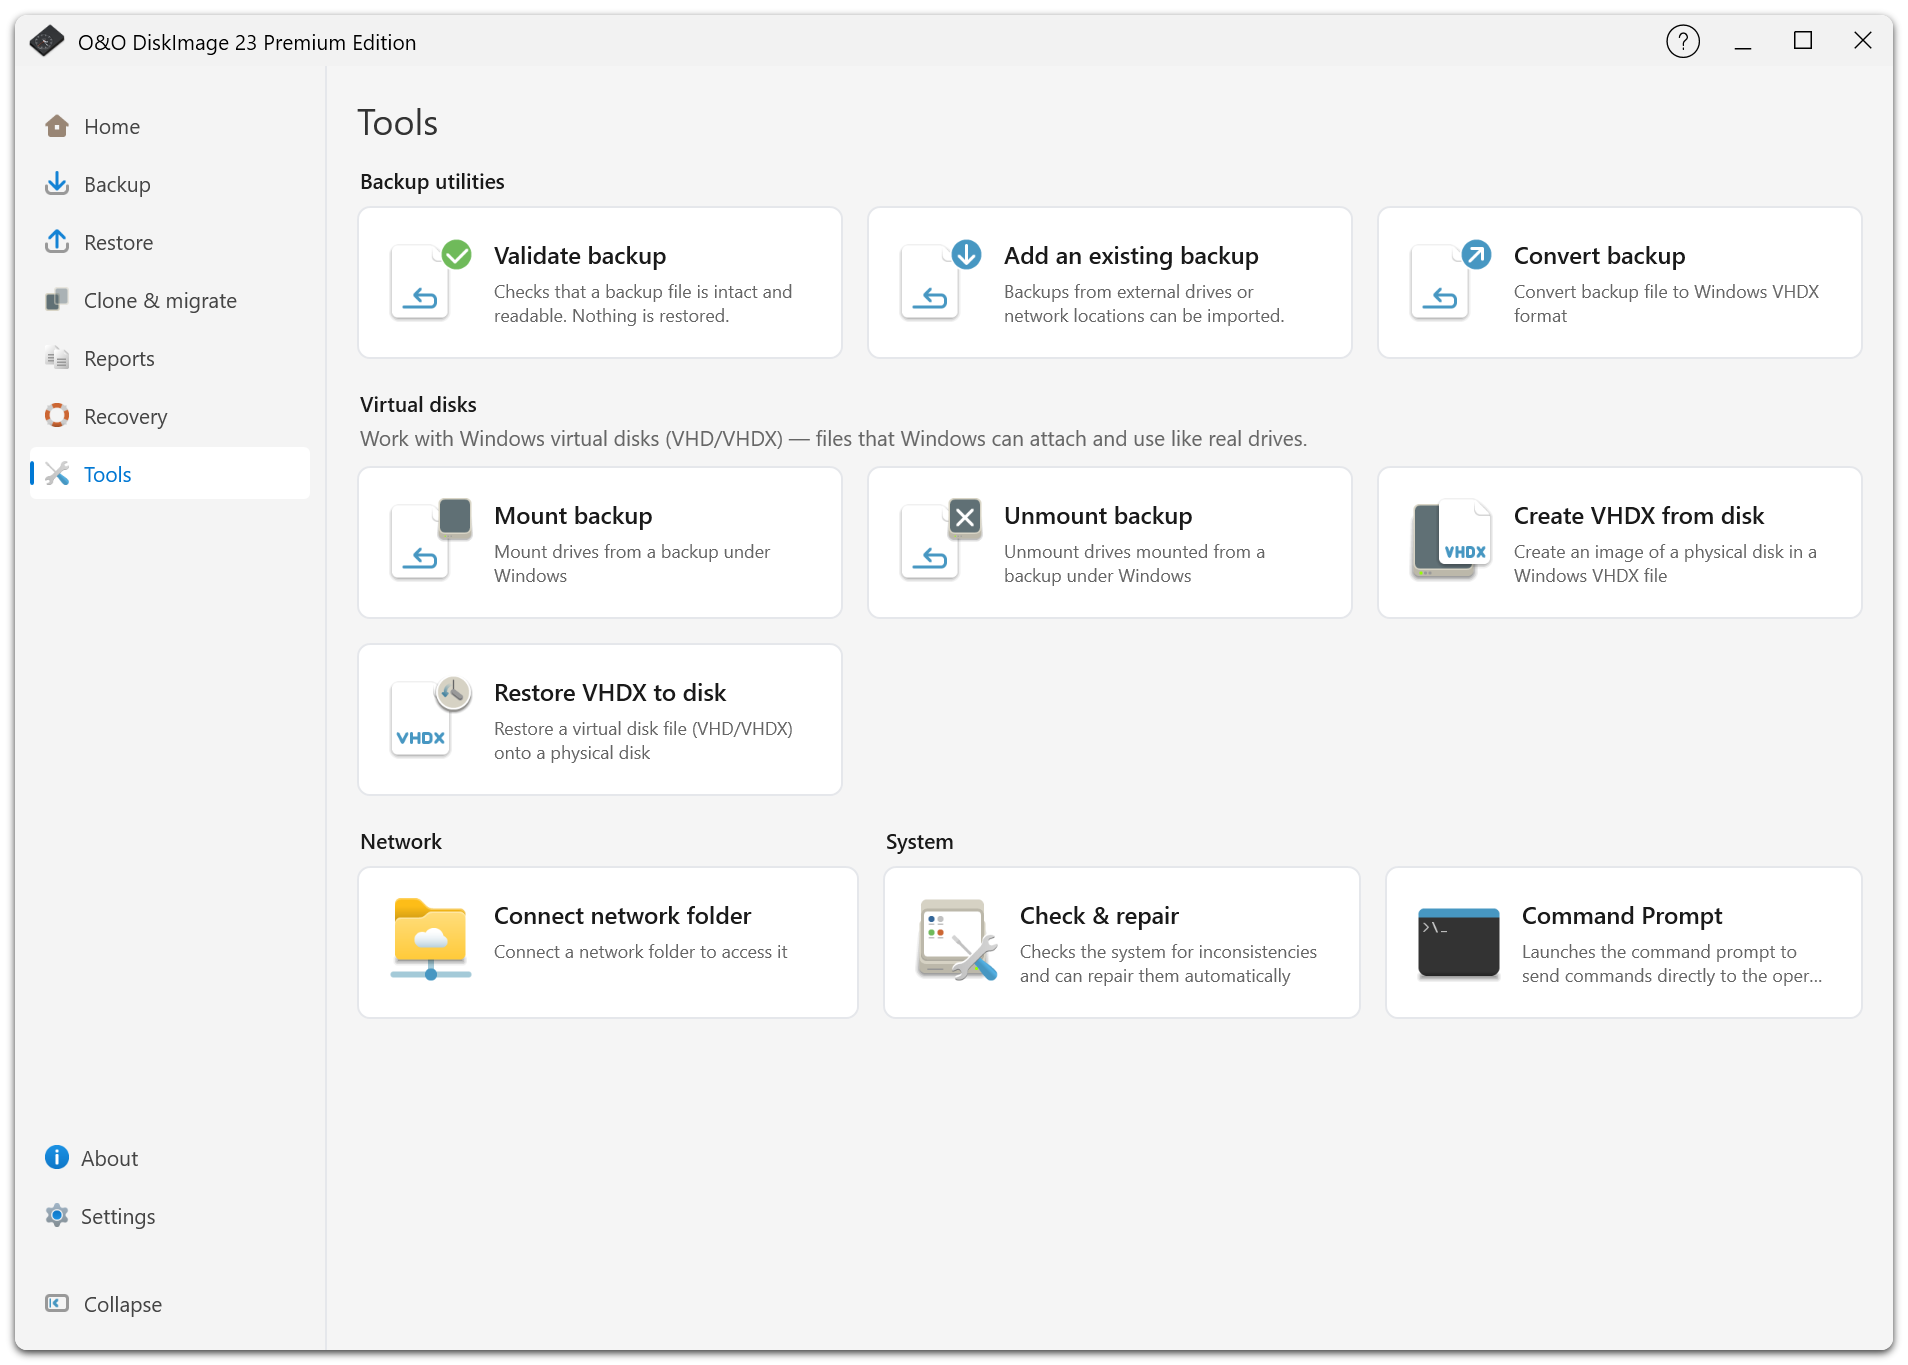
Task: Click the Connect network folder icon
Action: pos(431,940)
